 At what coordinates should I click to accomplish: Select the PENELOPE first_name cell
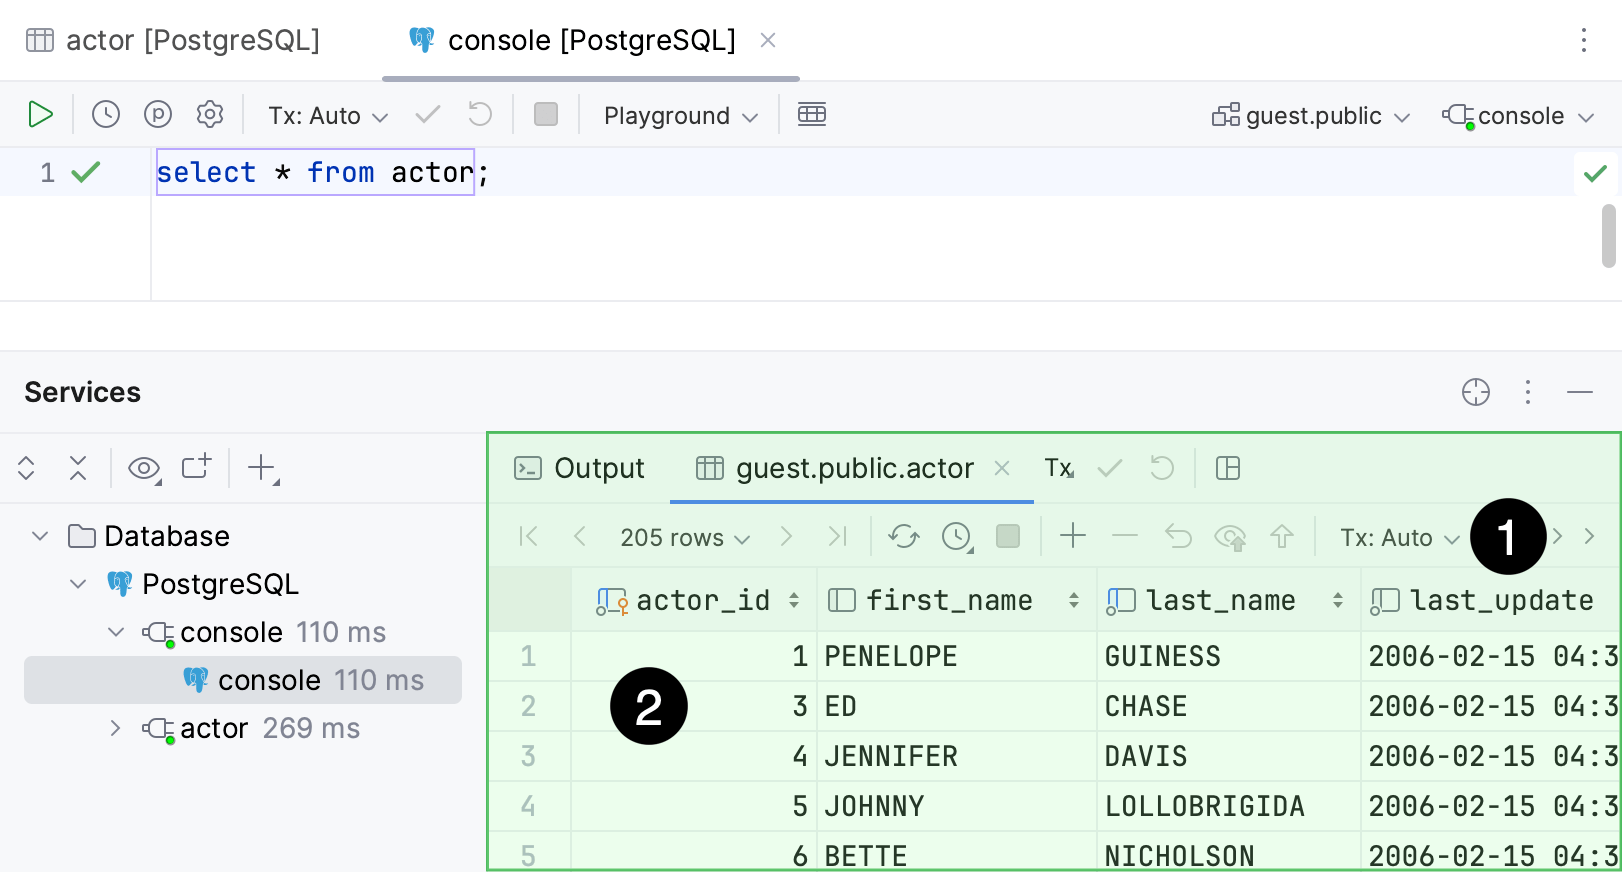890,656
